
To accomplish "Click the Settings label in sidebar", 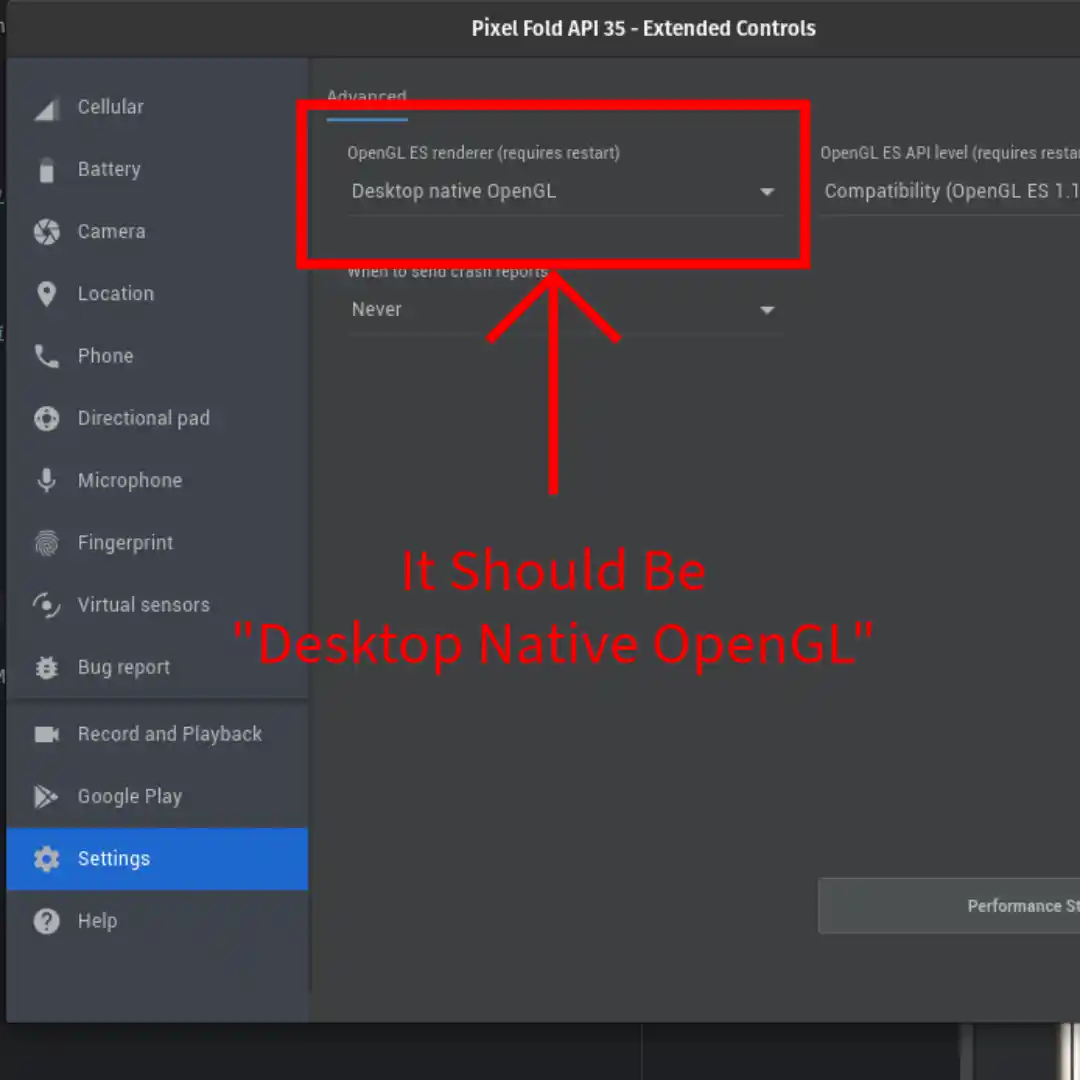I will 114,859.
